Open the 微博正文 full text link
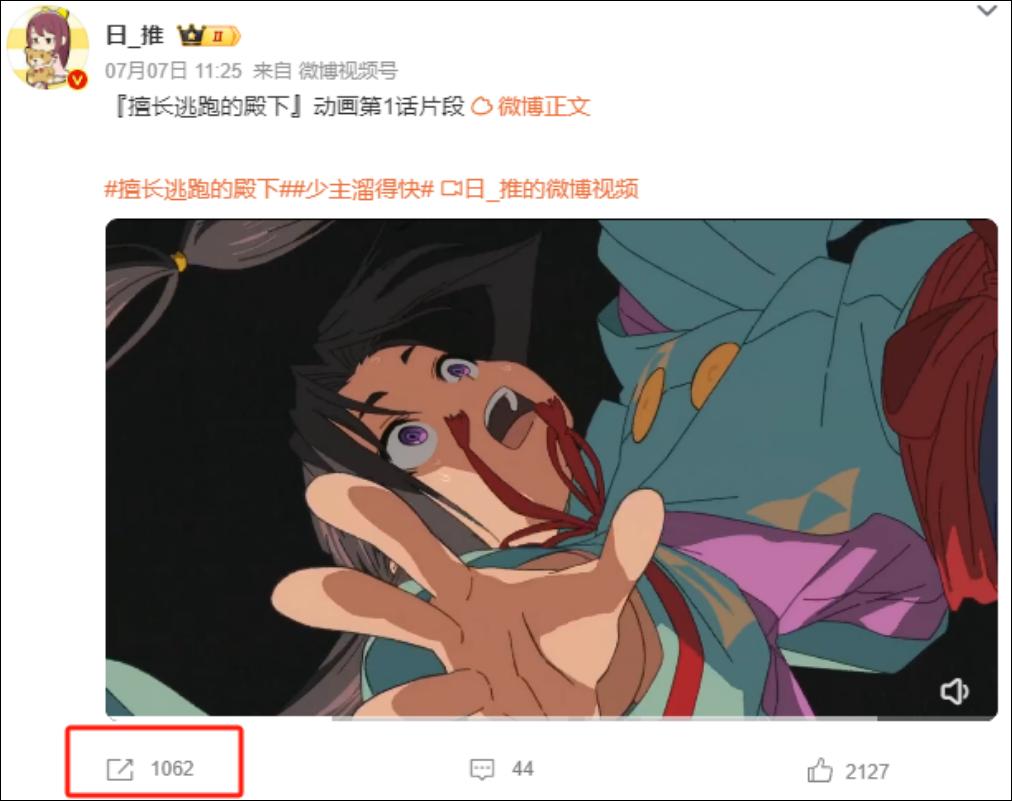1012x801 pixels. 543,106
